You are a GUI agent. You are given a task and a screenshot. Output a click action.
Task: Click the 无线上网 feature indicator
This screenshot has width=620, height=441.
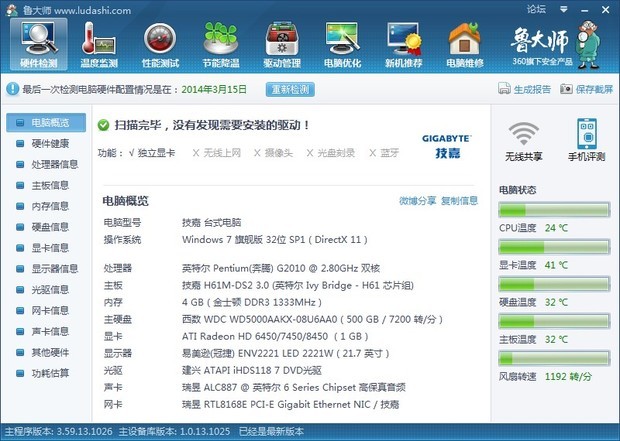pyautogui.click(x=216, y=153)
